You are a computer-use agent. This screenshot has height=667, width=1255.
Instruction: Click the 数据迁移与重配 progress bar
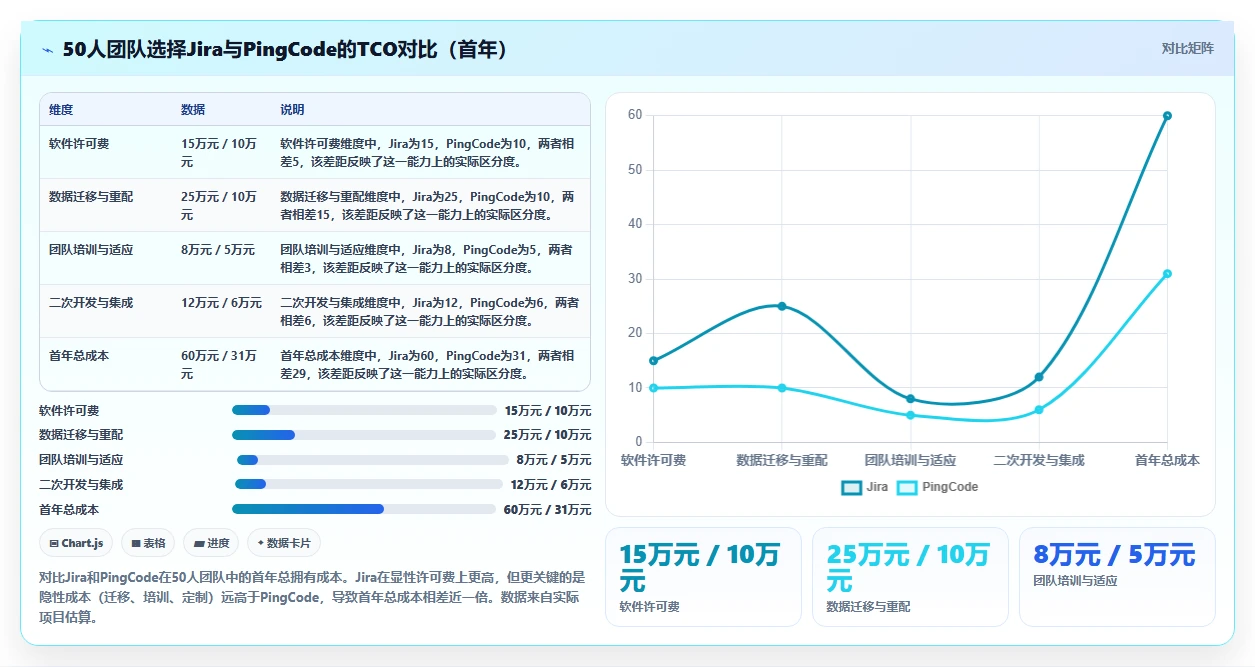364,435
